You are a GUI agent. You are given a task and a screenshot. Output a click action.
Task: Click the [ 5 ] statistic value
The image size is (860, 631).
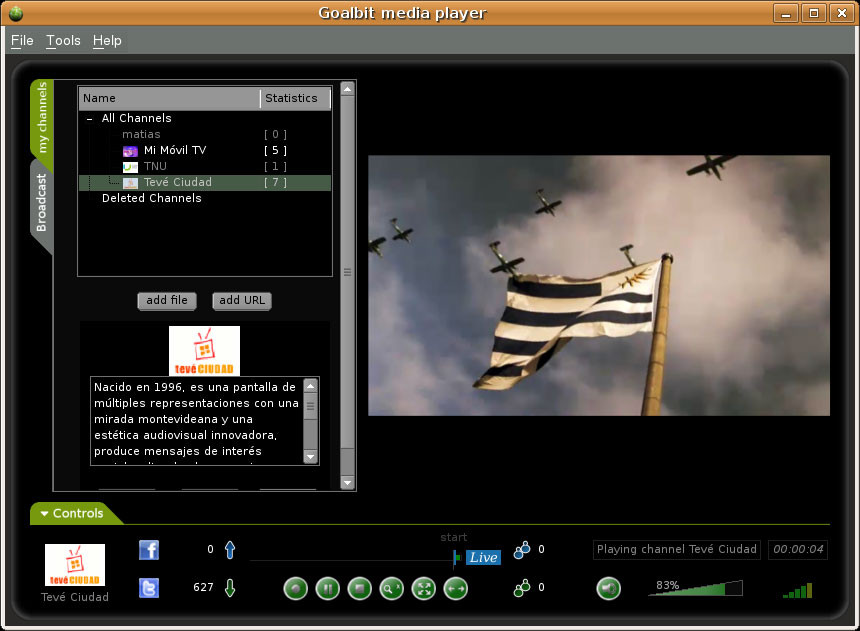[x=275, y=150]
